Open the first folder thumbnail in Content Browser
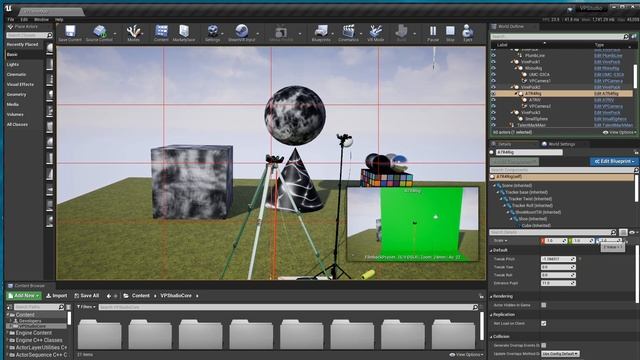 pyautogui.click(x=100, y=334)
